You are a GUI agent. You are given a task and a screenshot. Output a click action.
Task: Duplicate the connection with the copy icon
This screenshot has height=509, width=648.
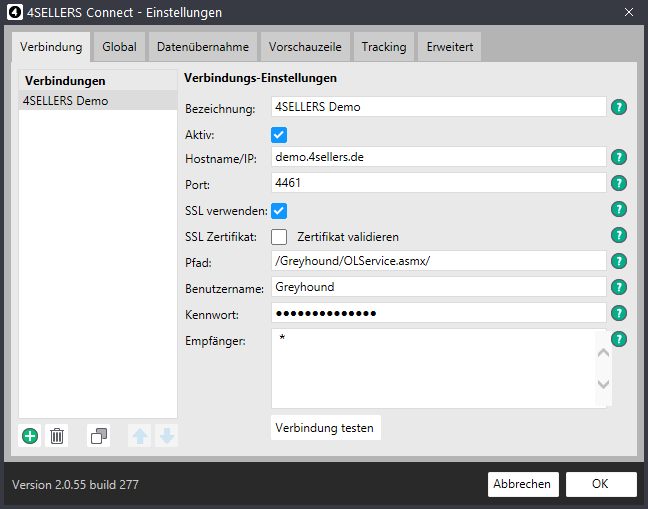coord(99,436)
